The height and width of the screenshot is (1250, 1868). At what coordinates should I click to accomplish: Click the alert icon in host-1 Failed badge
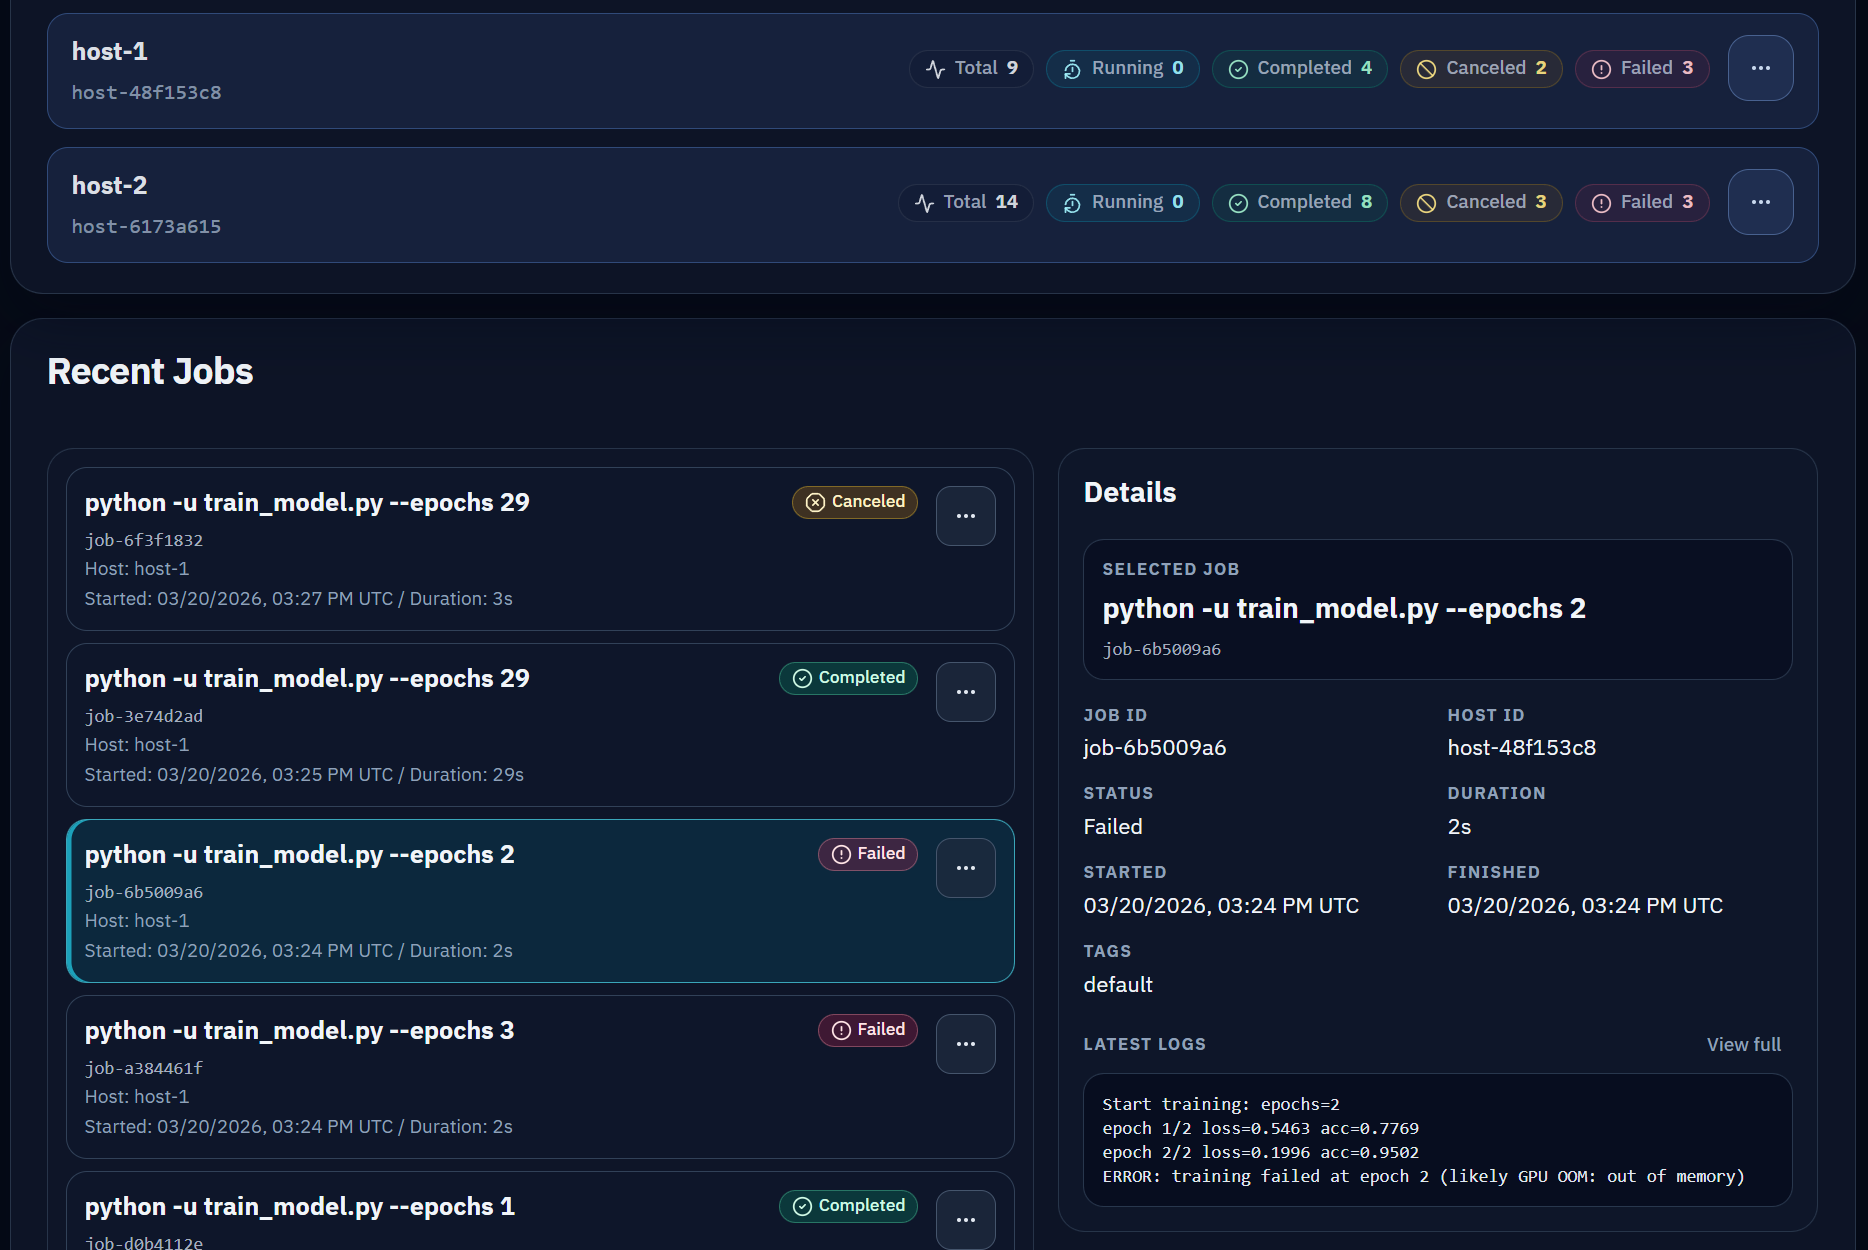[x=1601, y=69]
